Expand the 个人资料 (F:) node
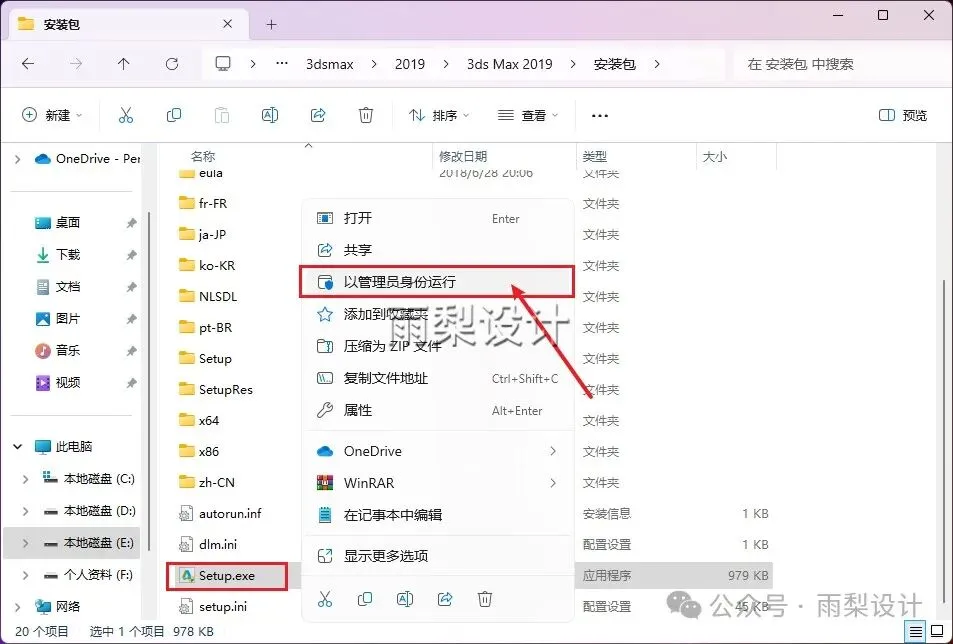This screenshot has width=953, height=644. coord(26,575)
